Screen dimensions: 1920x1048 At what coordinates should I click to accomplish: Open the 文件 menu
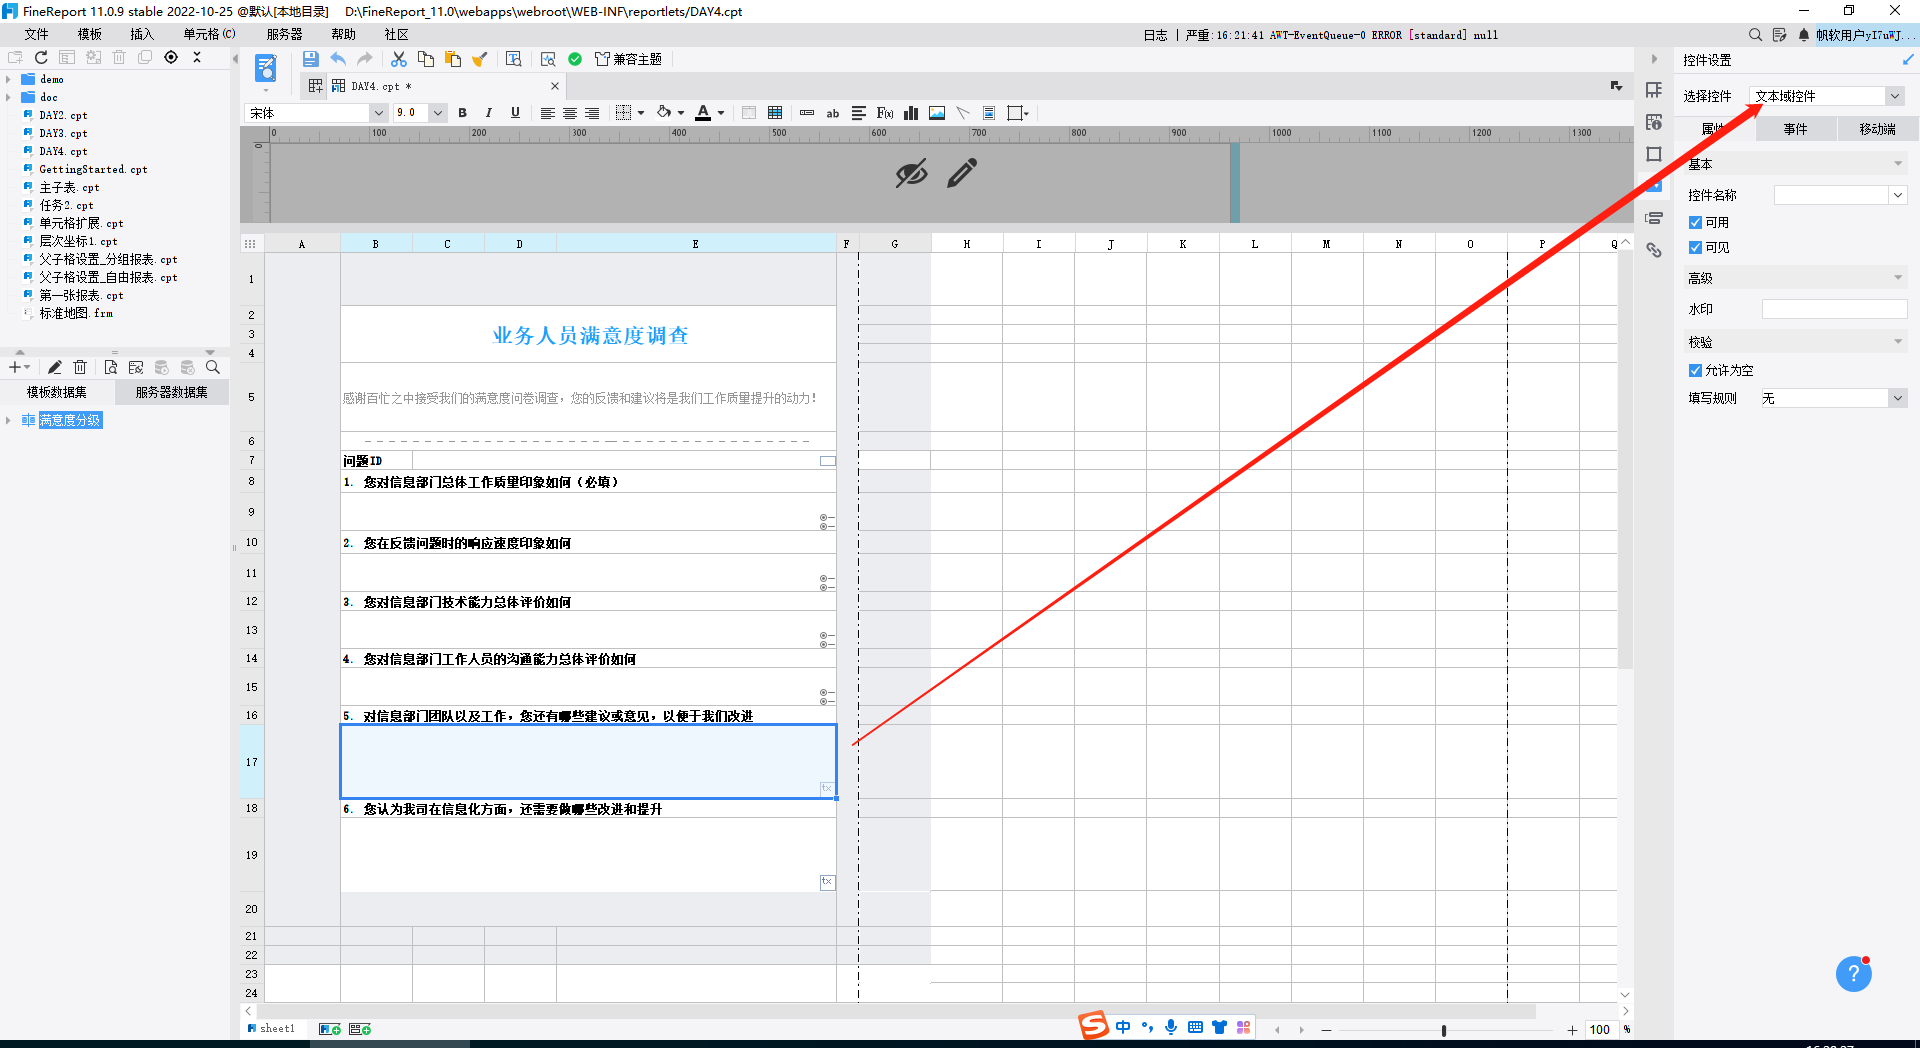point(37,34)
